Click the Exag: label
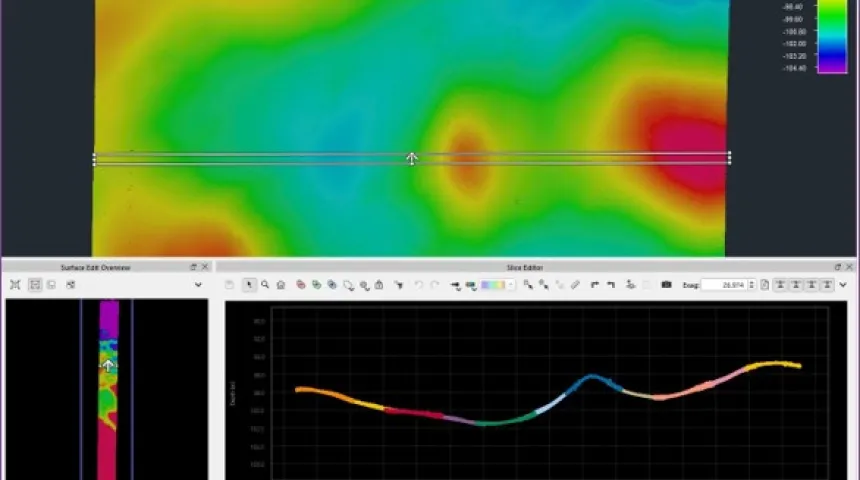Viewport: 860px width, 480px height. tap(691, 285)
